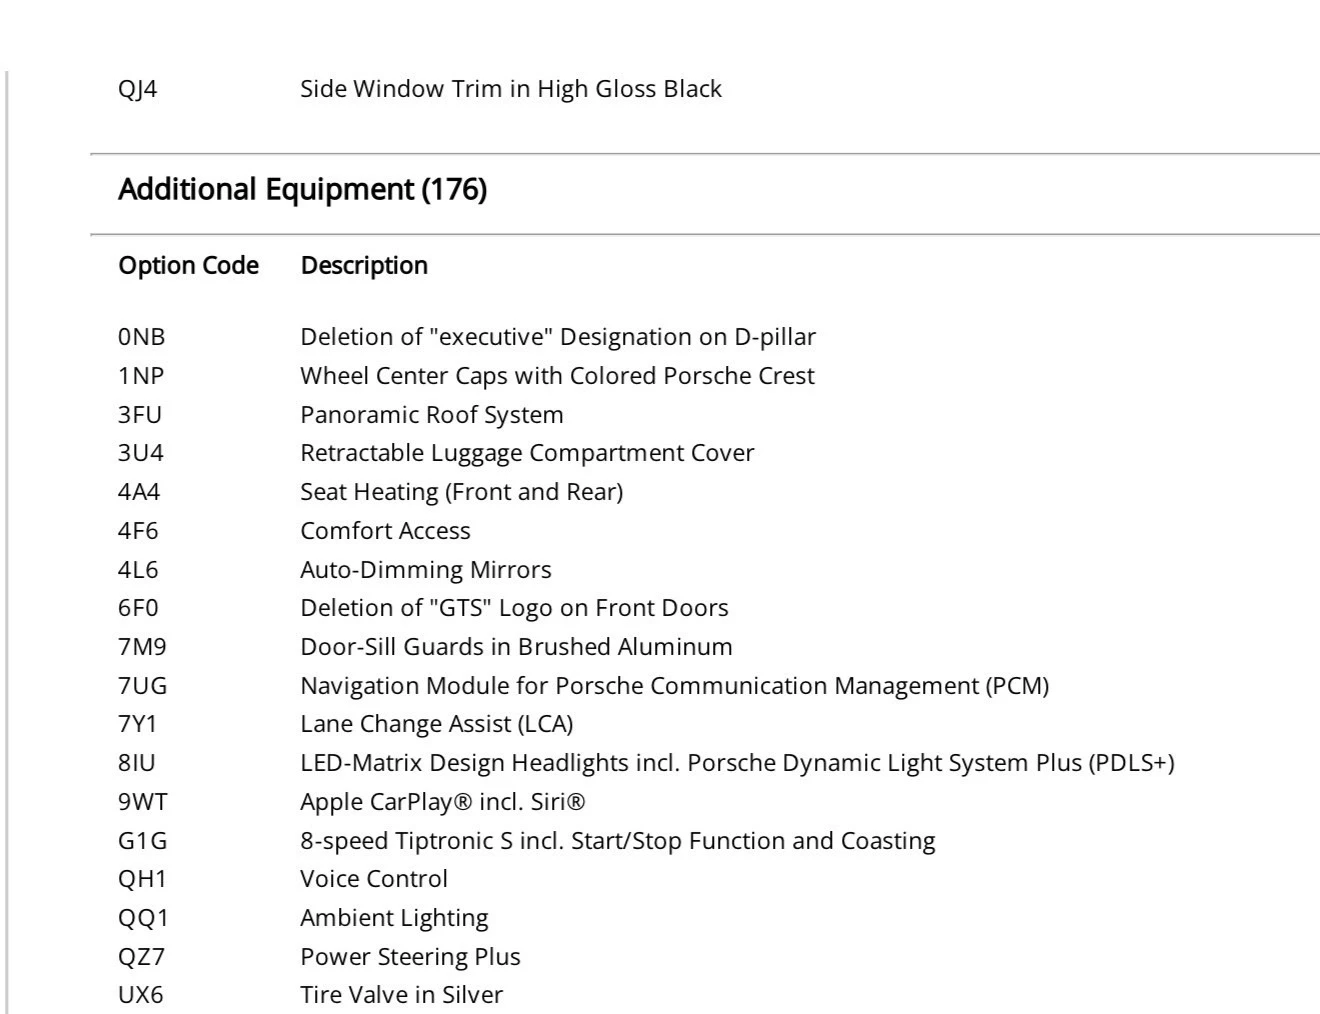This screenshot has width=1320, height=1014.
Task: Select the LED-Matrix Design Headlights description
Action: [737, 763]
